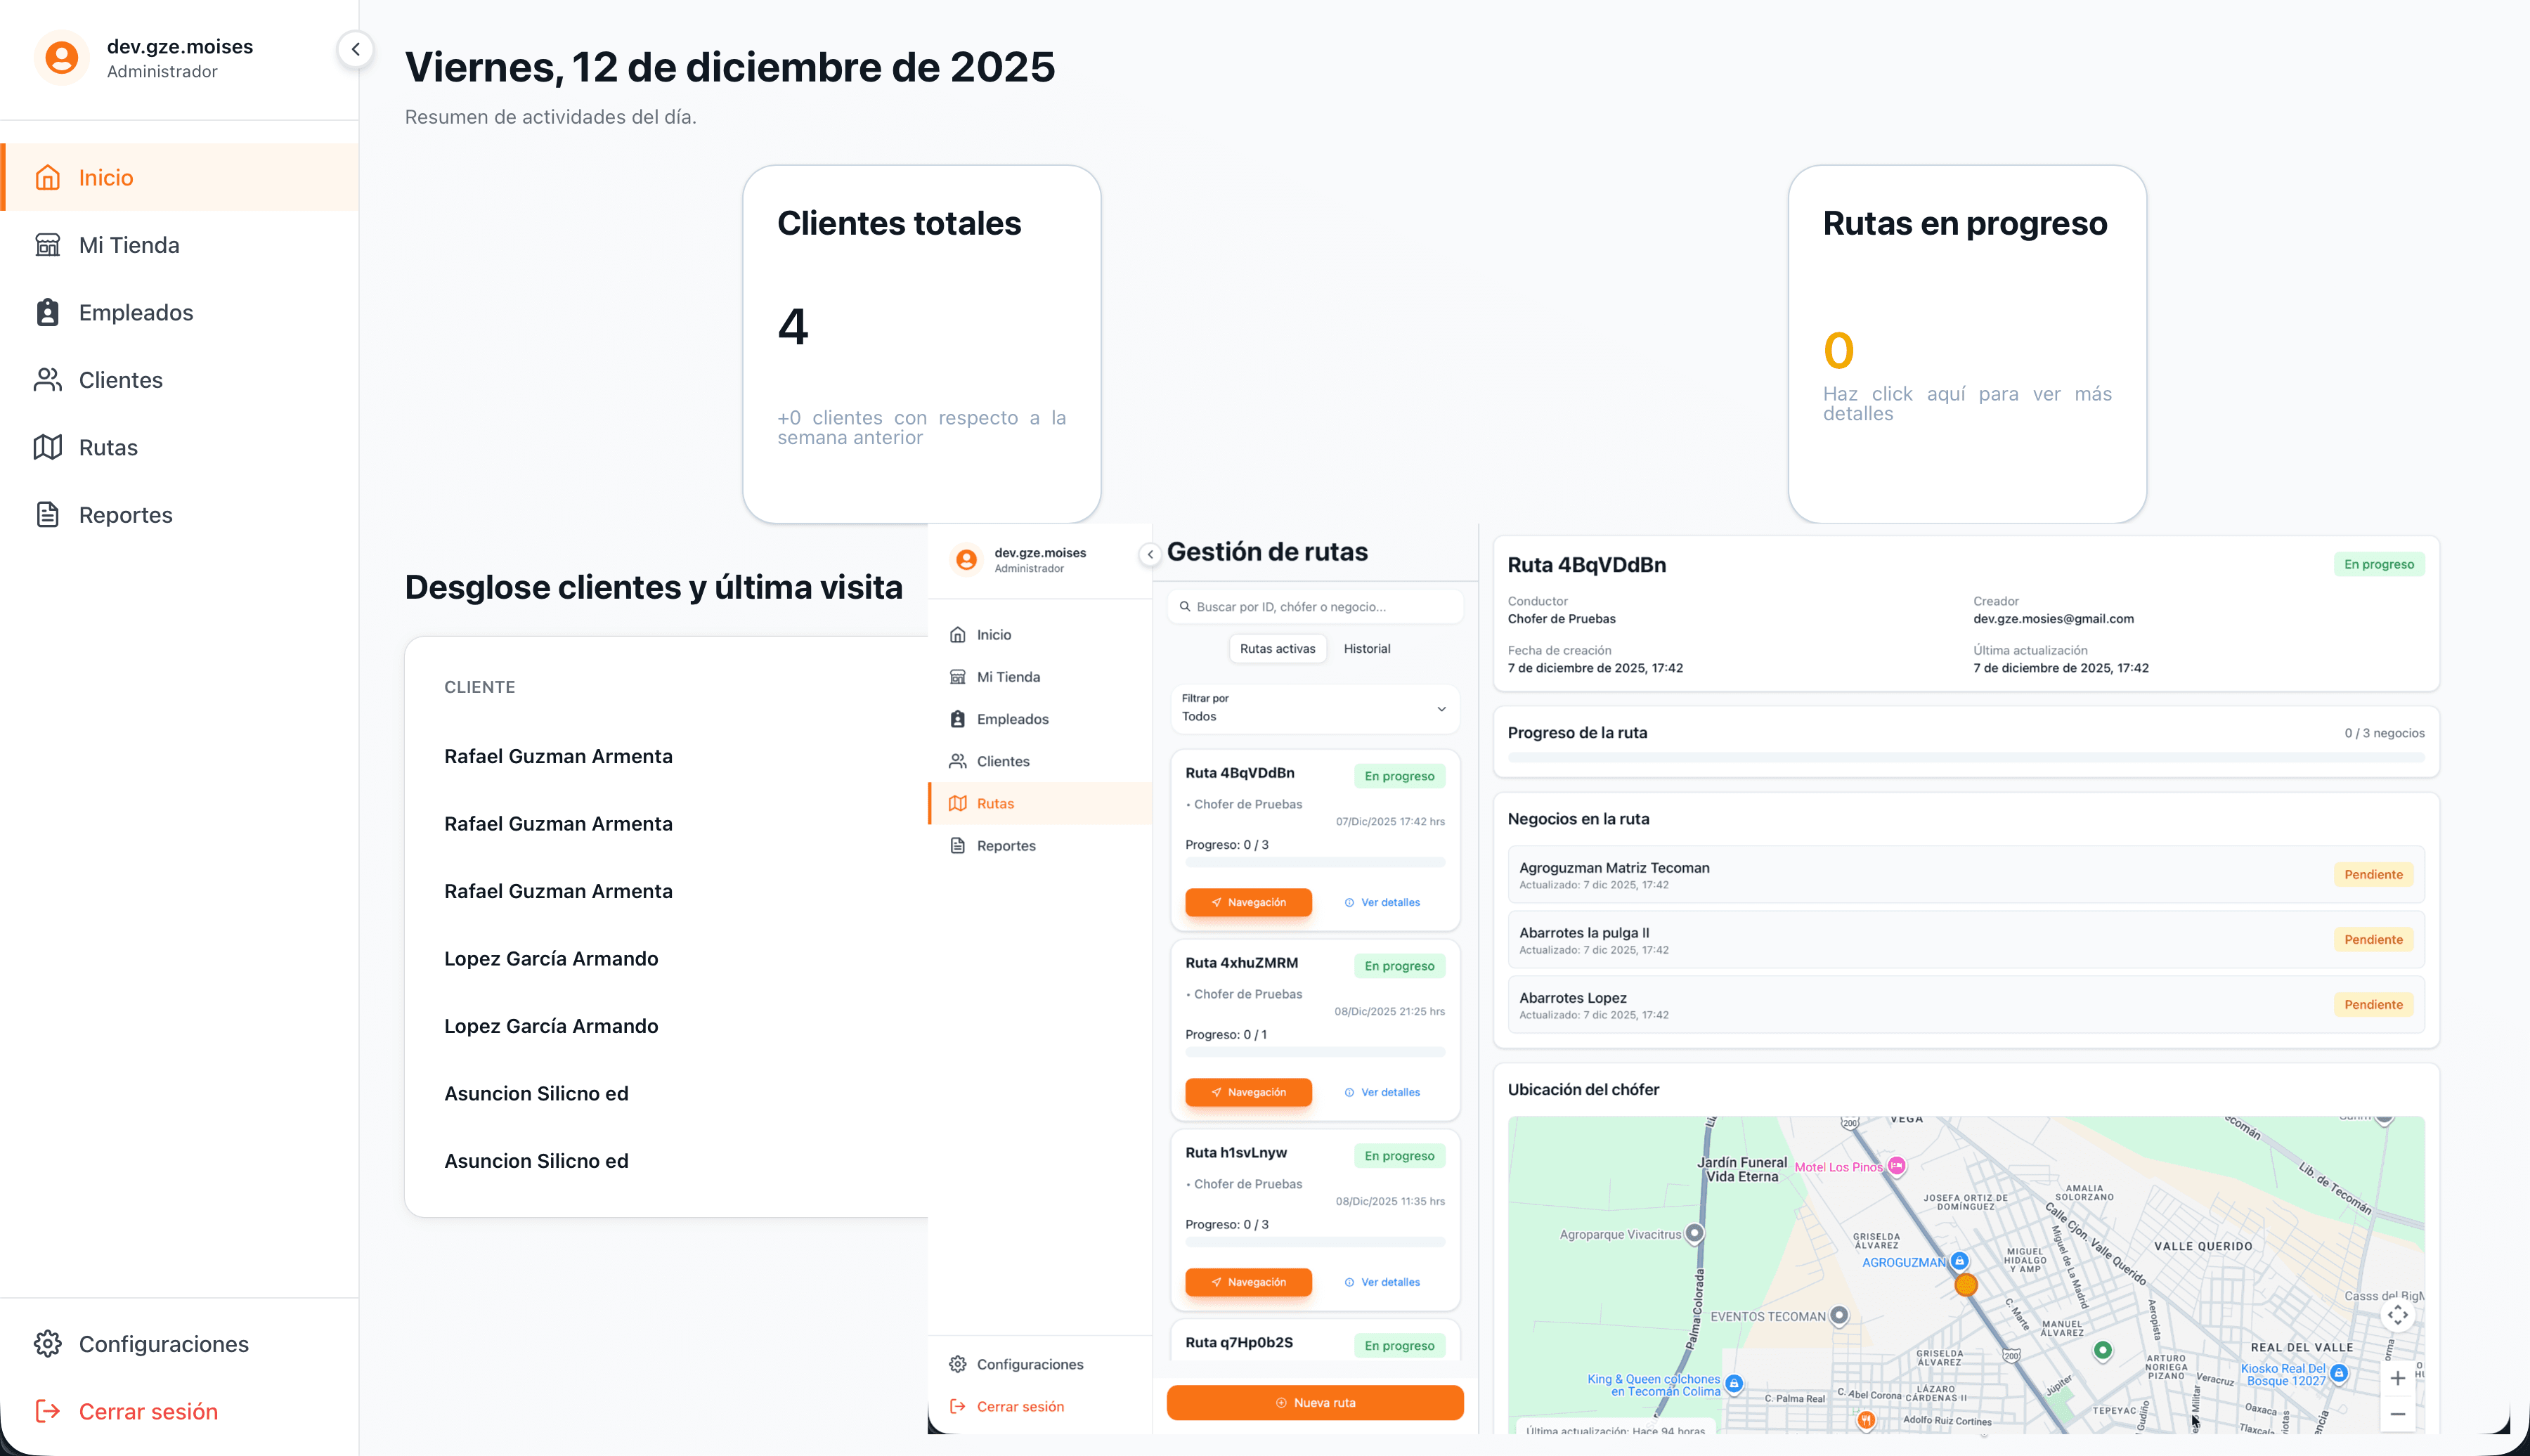The width and height of the screenshot is (2530, 1456).
Task: Zoom out on the chofer location map
Action: coord(2398,1414)
